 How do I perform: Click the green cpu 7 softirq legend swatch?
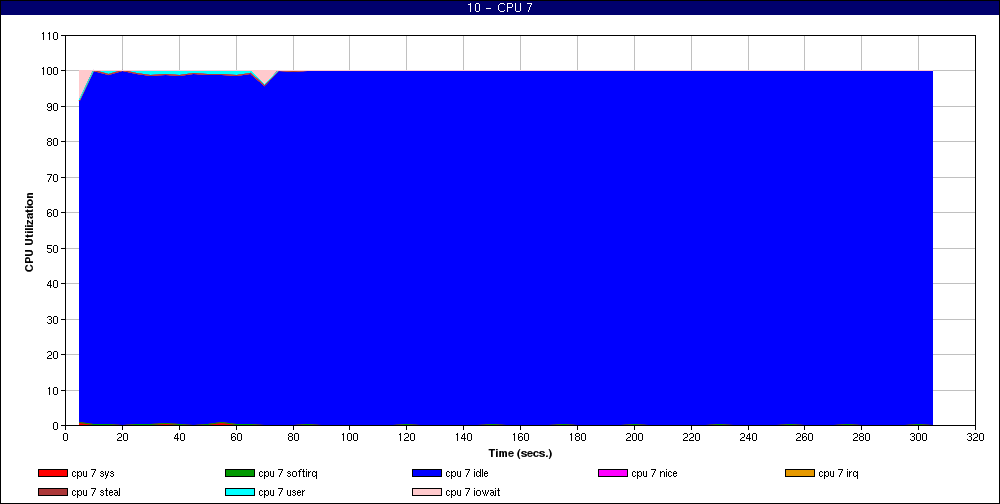coord(239,473)
